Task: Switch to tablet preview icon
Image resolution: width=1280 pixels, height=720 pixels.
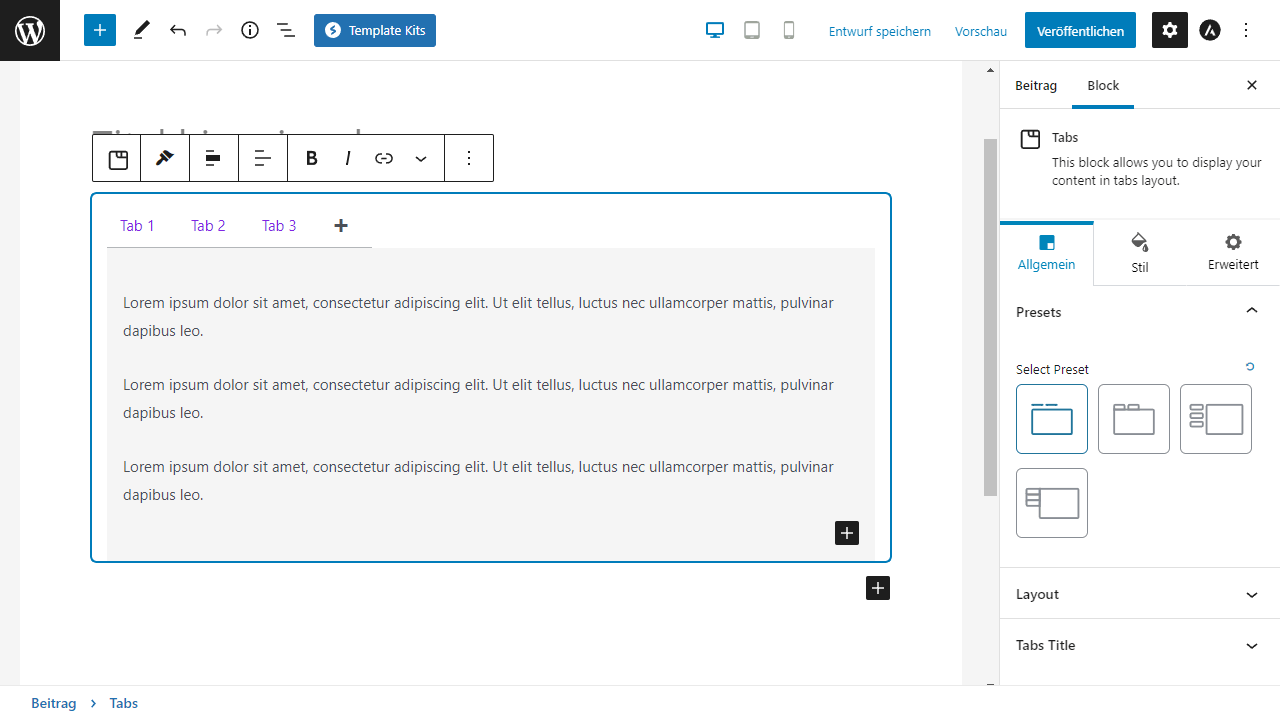Action: (752, 30)
